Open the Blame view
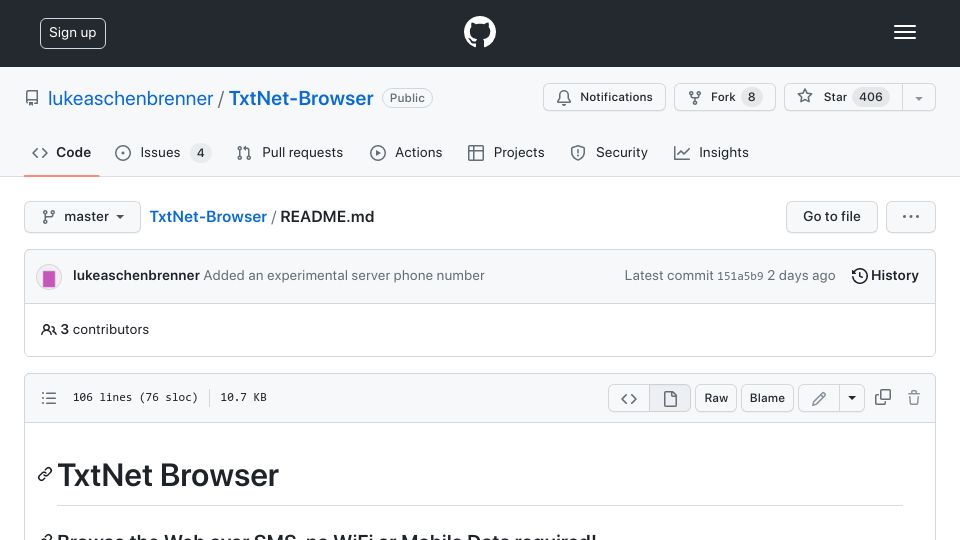 click(x=767, y=398)
